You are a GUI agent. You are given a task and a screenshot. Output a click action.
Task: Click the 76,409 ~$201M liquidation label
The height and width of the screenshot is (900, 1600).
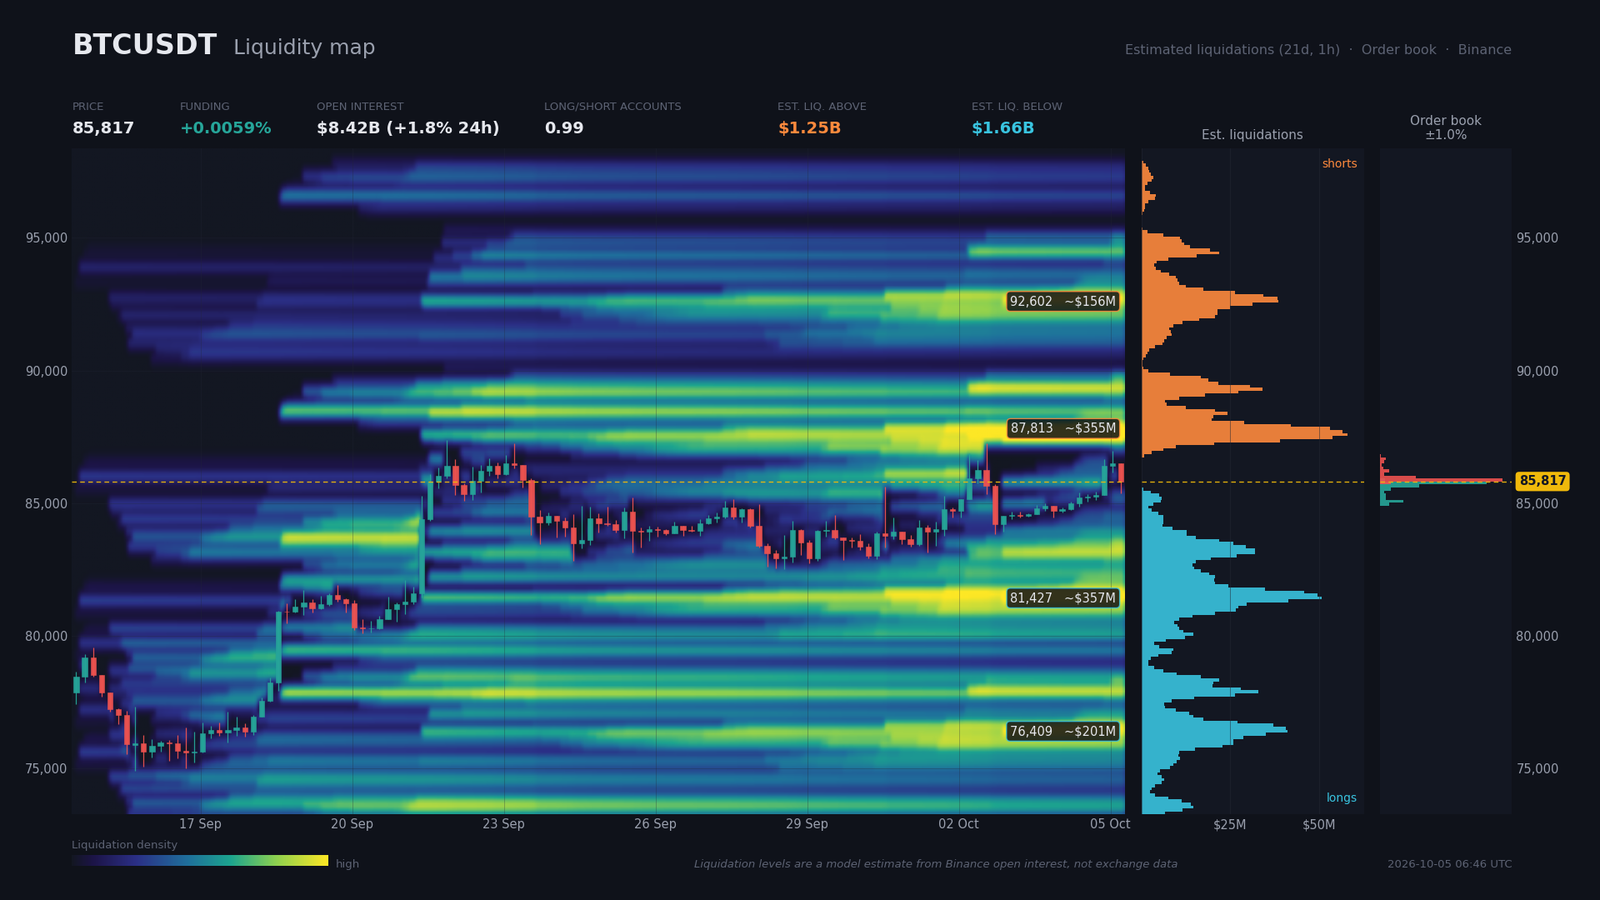(x=1062, y=731)
